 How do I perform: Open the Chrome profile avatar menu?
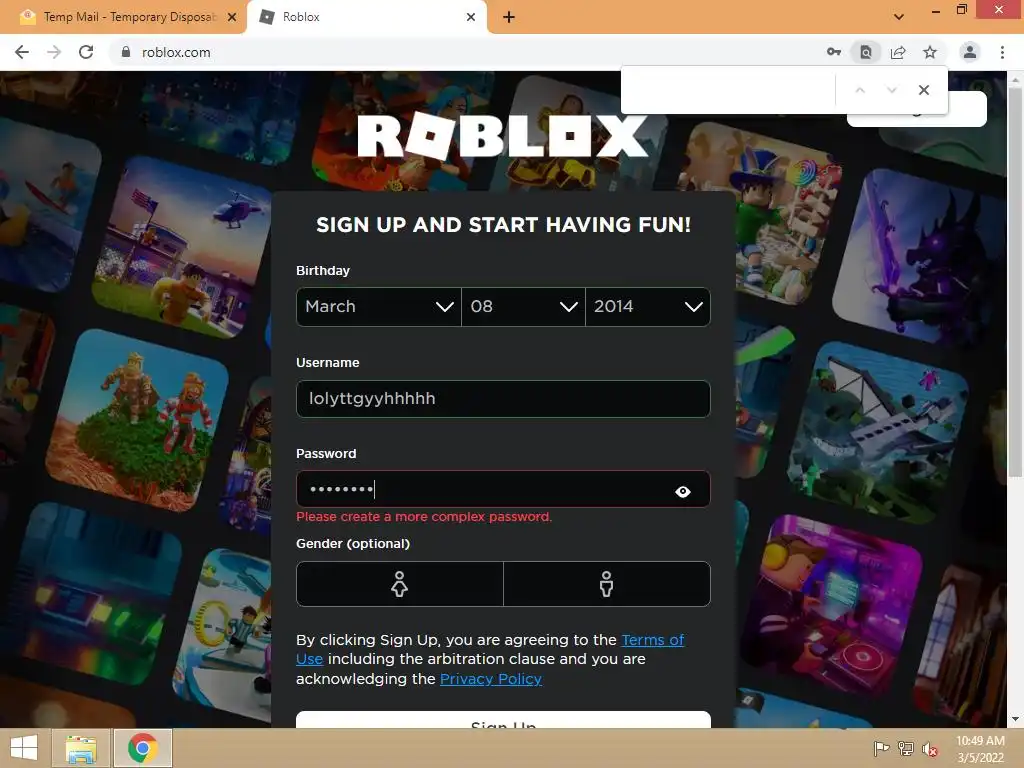click(x=970, y=52)
